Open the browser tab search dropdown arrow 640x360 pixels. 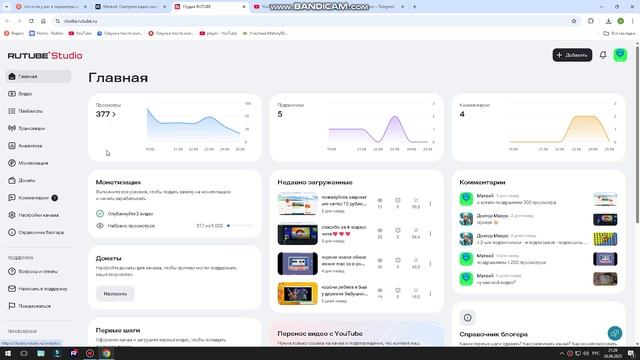click(x=6, y=7)
